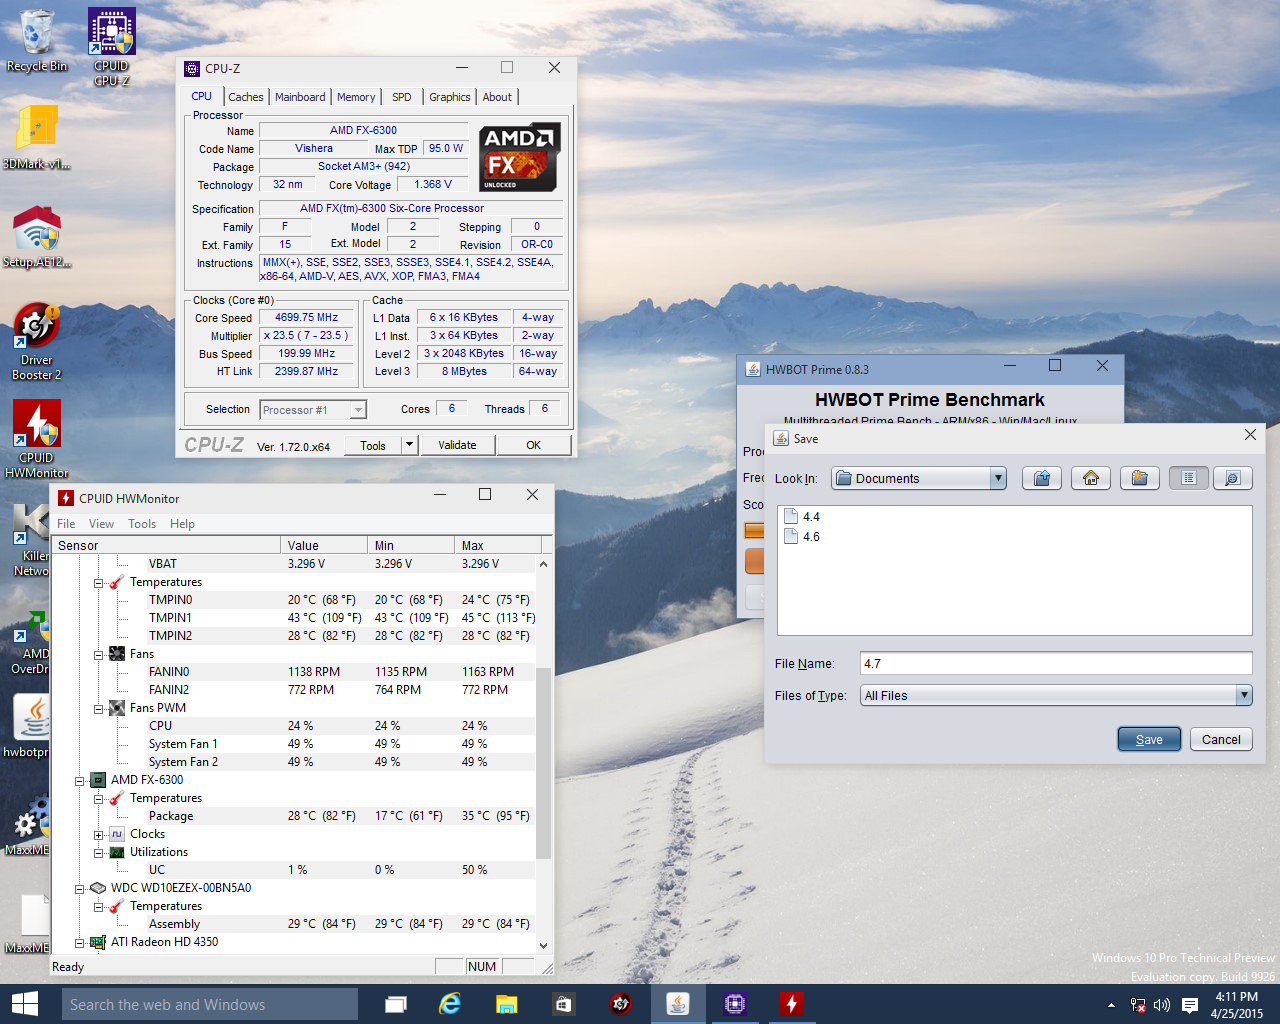Select Driver Booster 2 desktop shortcut
The width and height of the screenshot is (1280, 1024).
pyautogui.click(x=37, y=341)
